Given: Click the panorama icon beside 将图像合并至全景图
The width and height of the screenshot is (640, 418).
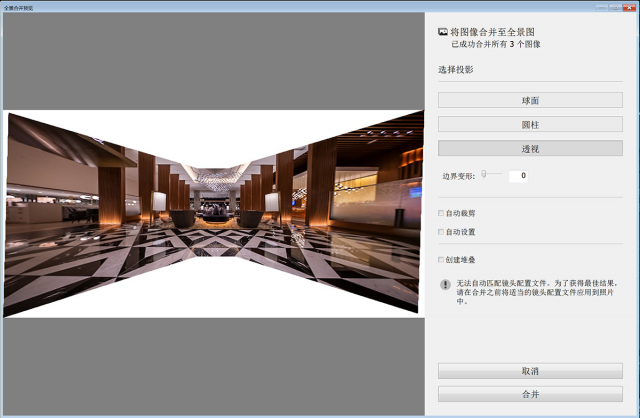Looking at the screenshot, I should coord(443,33).
